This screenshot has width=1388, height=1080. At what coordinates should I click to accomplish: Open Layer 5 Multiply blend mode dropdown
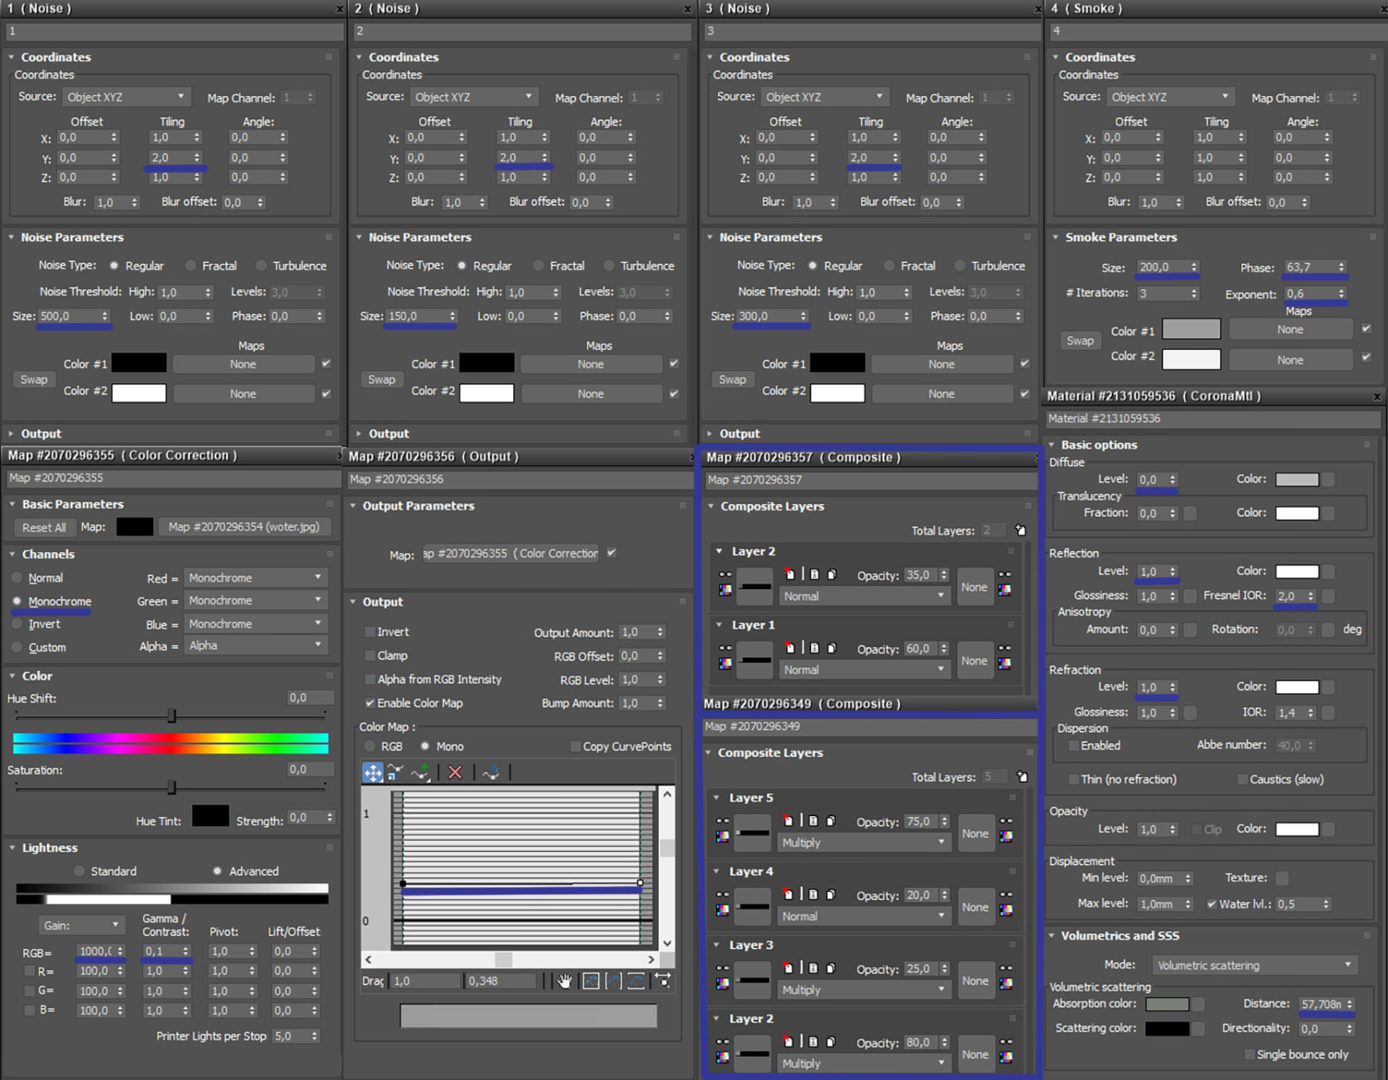click(x=862, y=842)
